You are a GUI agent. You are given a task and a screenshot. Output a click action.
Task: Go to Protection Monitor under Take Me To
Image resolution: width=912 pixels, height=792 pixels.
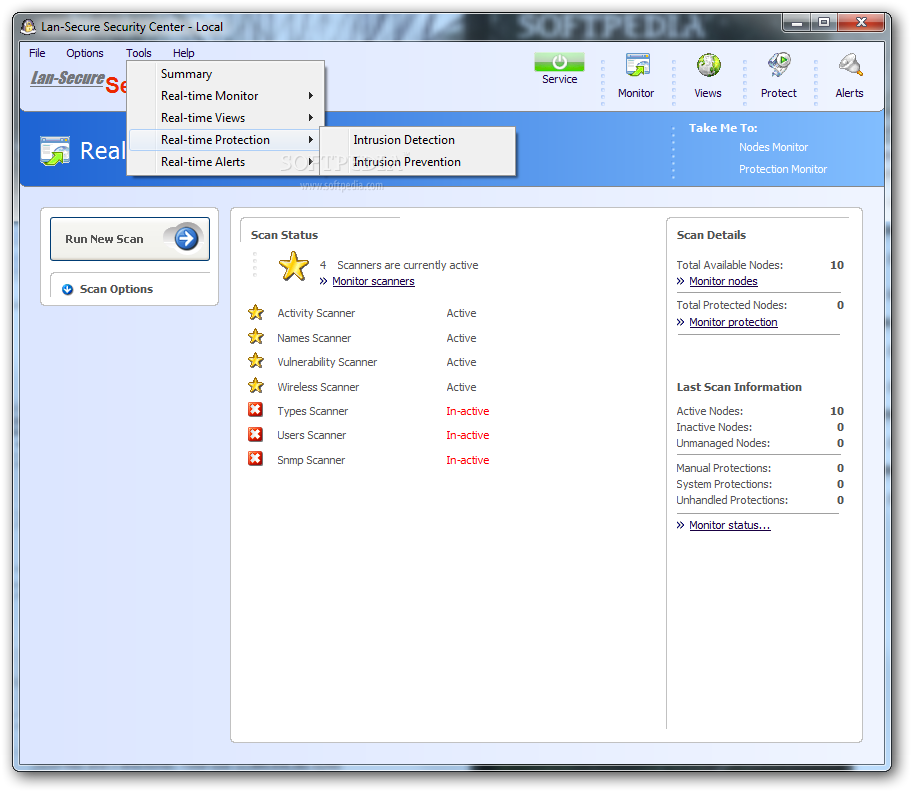coord(782,169)
